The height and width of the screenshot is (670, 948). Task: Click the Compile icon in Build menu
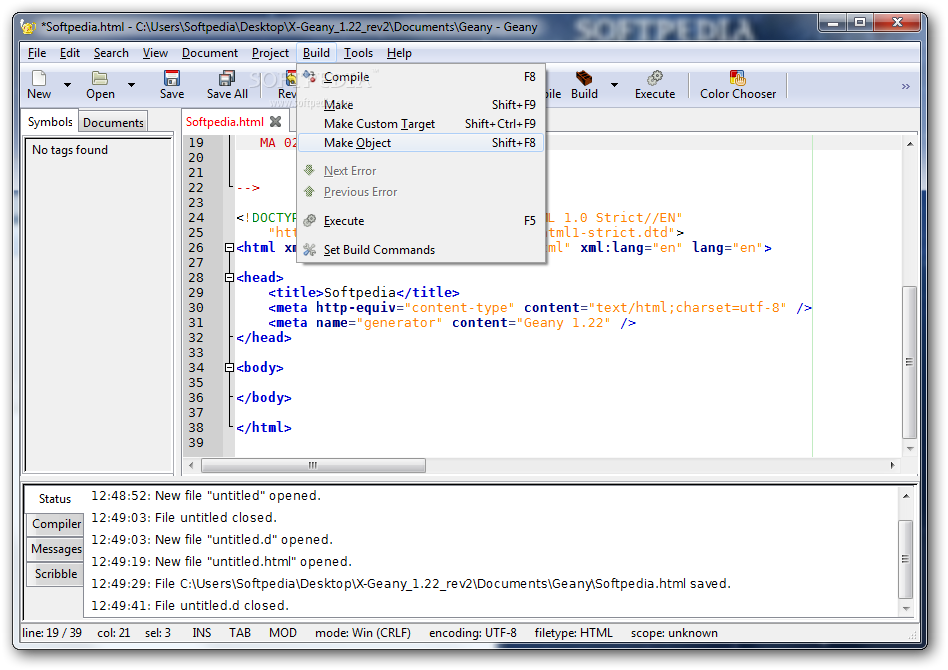(310, 77)
